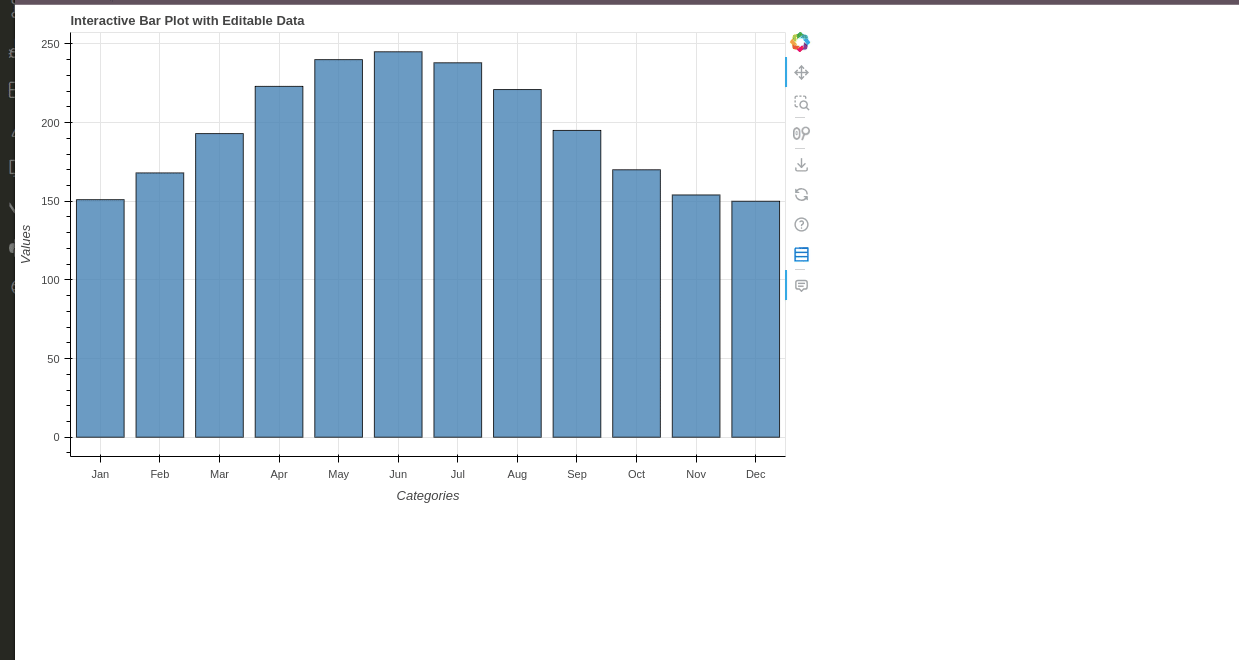This screenshot has width=1239, height=660.
Task: Open the Help tool icon
Action: (x=801, y=224)
